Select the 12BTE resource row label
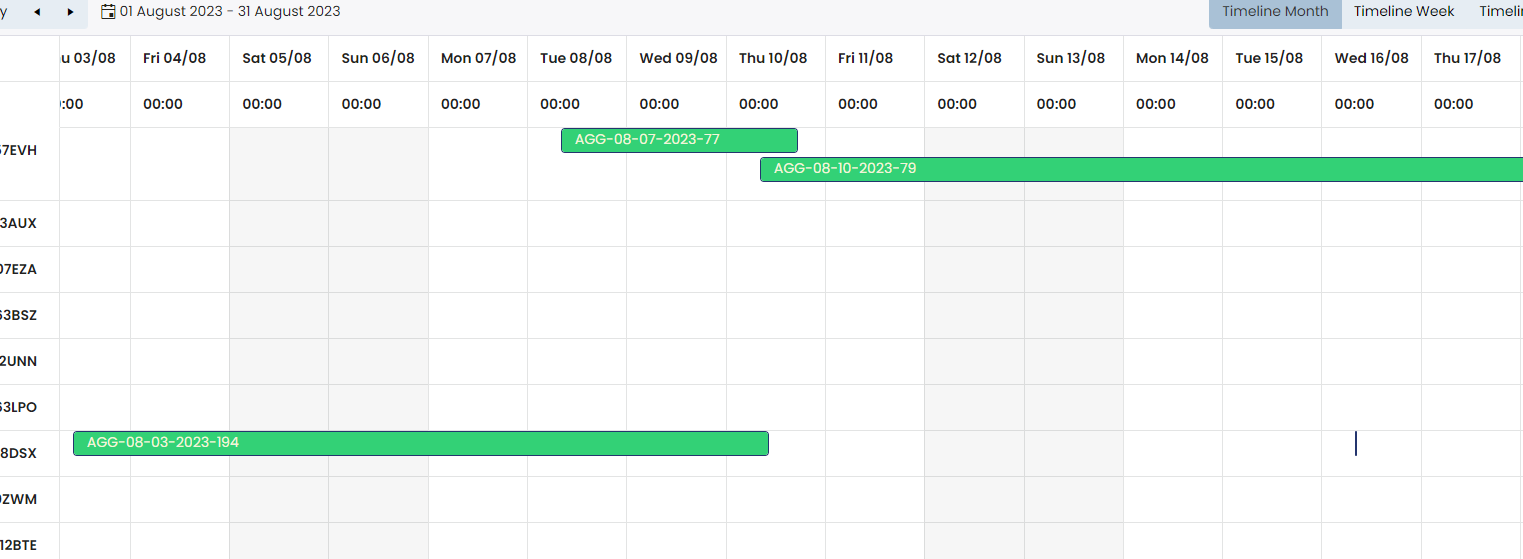Image resolution: width=1523 pixels, height=559 pixels. point(18,545)
